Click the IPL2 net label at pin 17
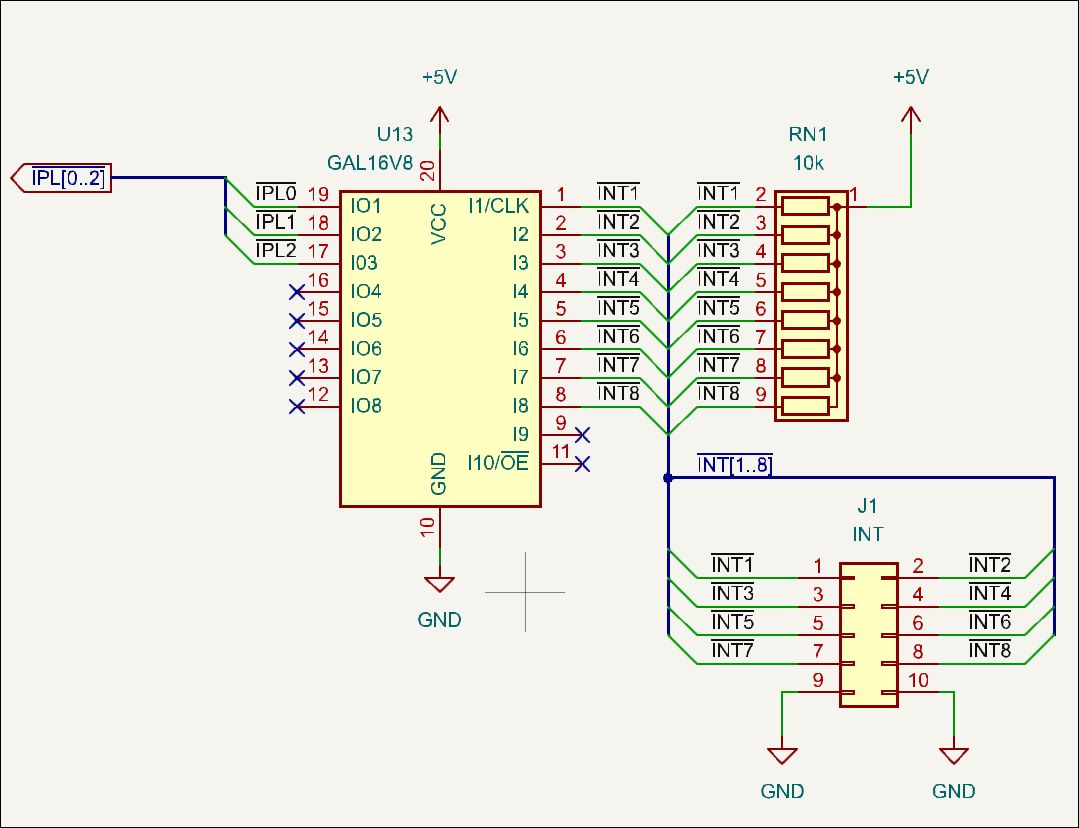 pos(275,251)
